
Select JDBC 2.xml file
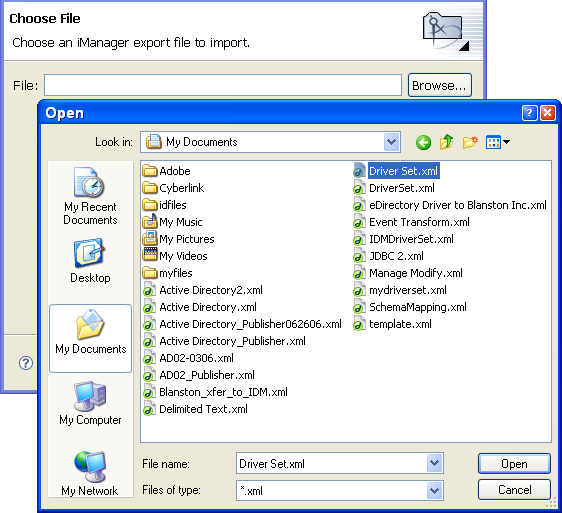tap(388, 256)
